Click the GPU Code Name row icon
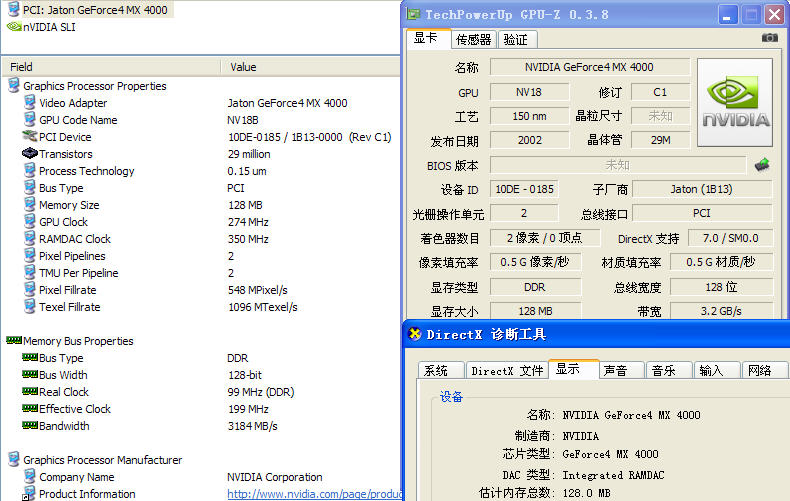790x501 pixels. [30, 119]
